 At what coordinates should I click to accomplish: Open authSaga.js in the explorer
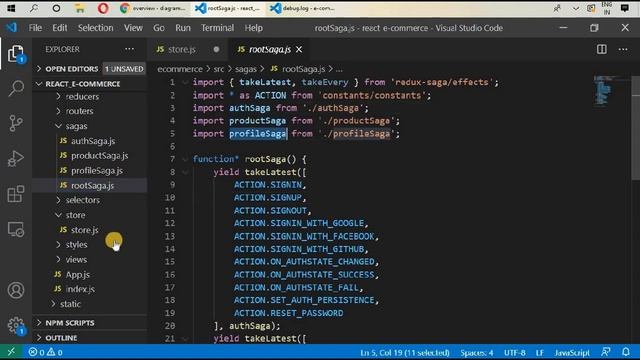point(93,141)
